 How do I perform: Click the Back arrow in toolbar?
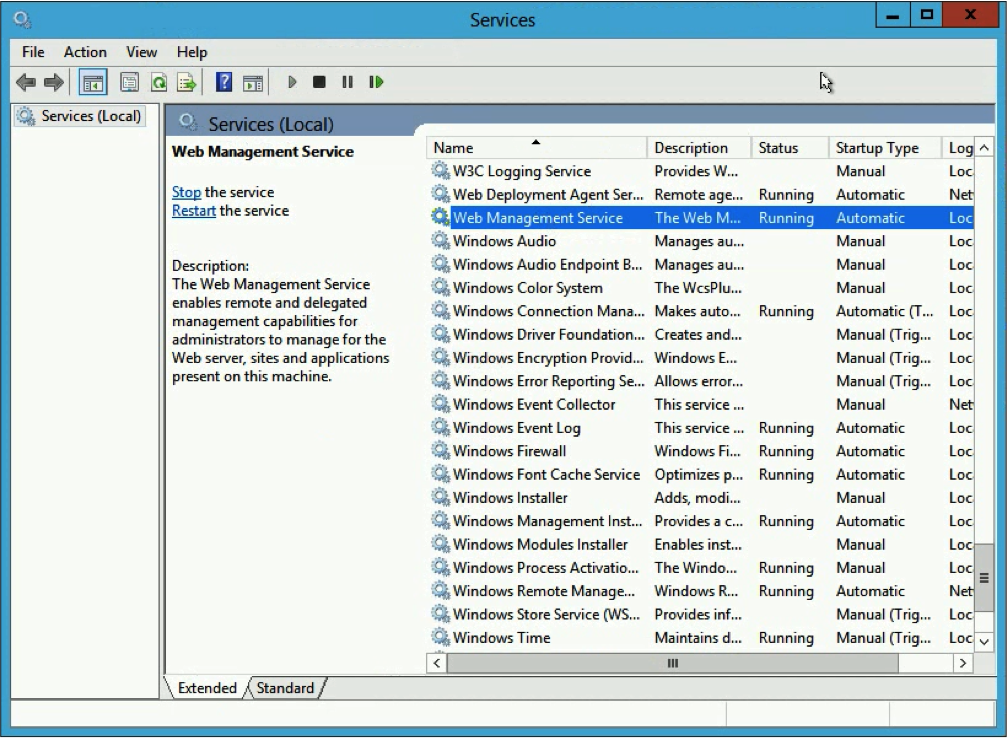(26, 82)
